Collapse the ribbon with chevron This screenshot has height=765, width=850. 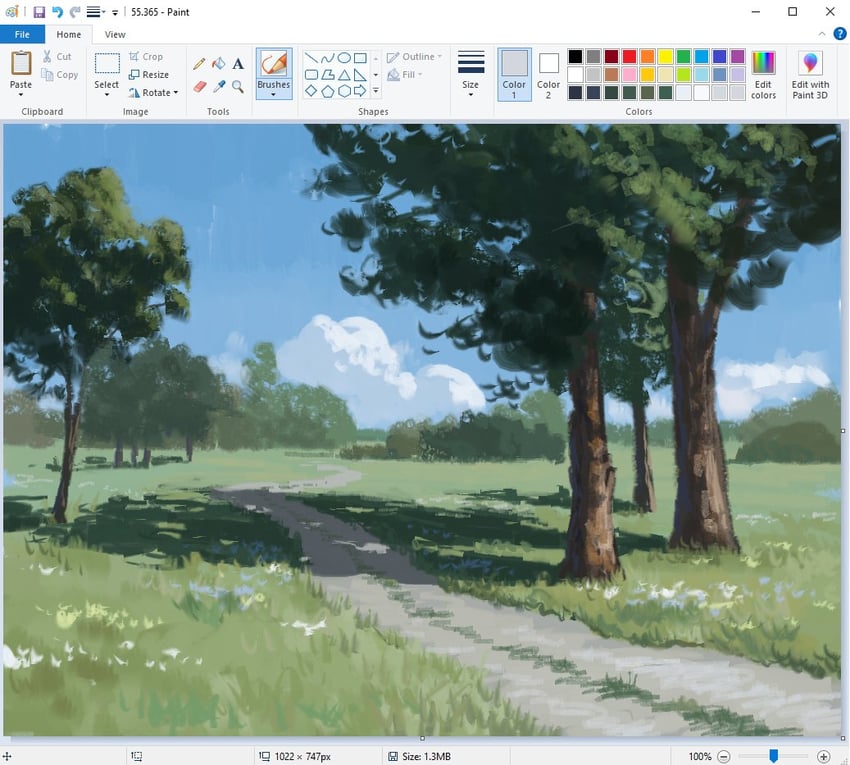[x=822, y=34]
